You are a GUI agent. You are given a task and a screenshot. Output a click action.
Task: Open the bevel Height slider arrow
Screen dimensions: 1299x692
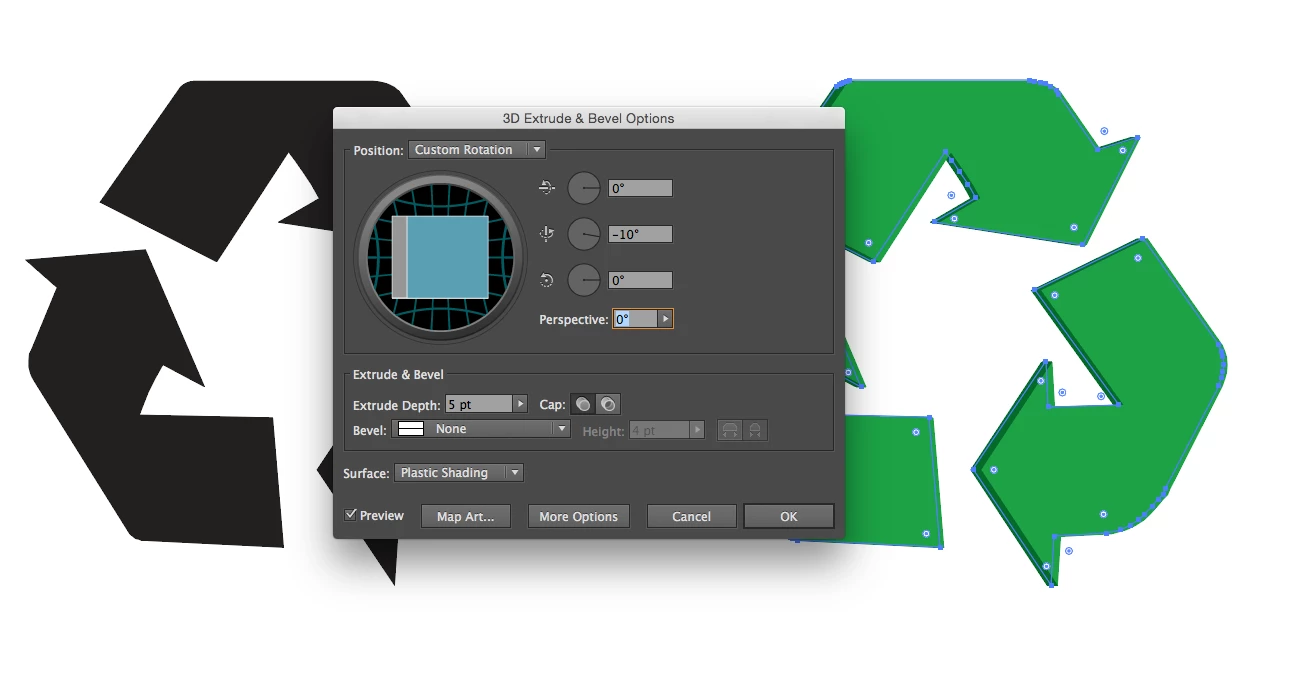coord(698,430)
